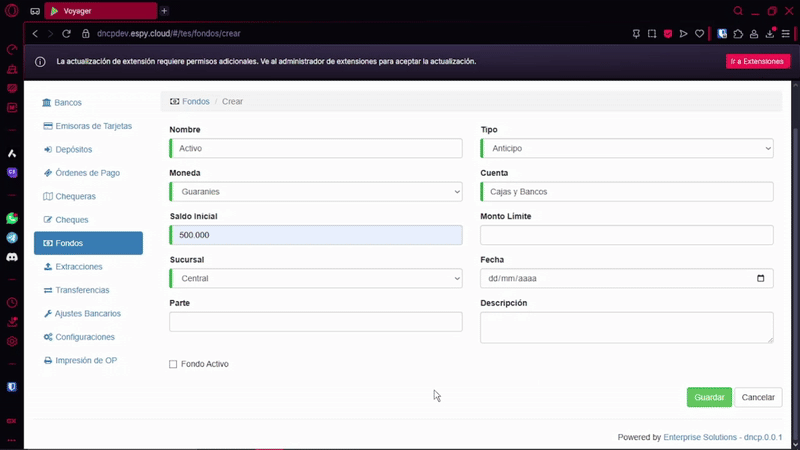Click the Bitwarden shield sidebar icon
The image size is (800, 450).
pyautogui.click(x=12, y=386)
